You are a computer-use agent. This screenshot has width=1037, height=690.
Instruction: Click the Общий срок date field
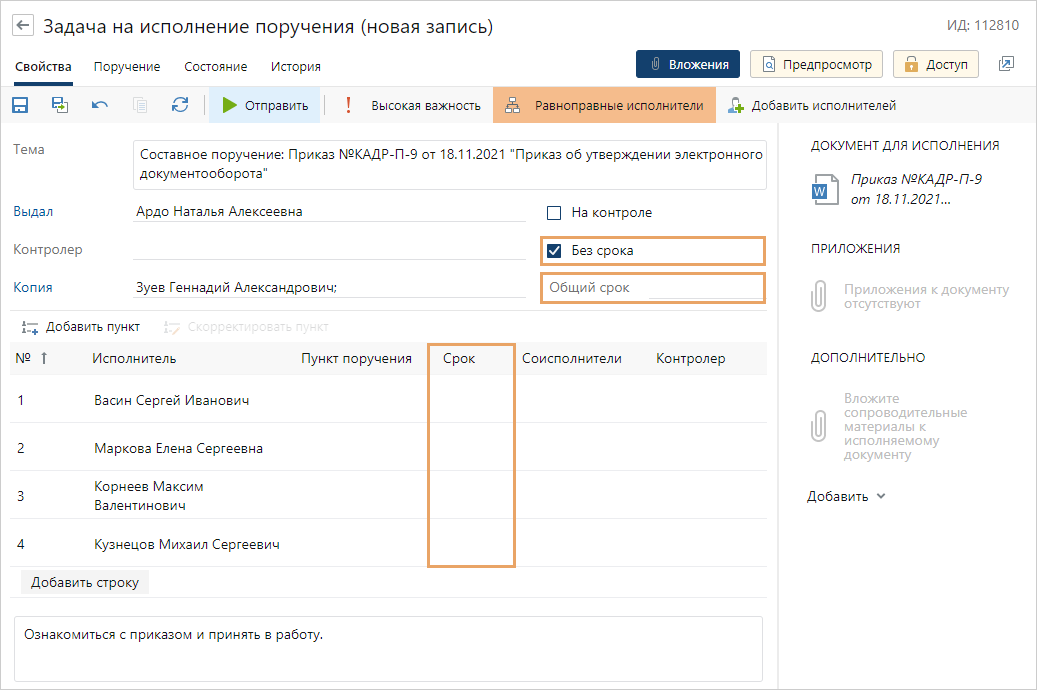point(652,288)
